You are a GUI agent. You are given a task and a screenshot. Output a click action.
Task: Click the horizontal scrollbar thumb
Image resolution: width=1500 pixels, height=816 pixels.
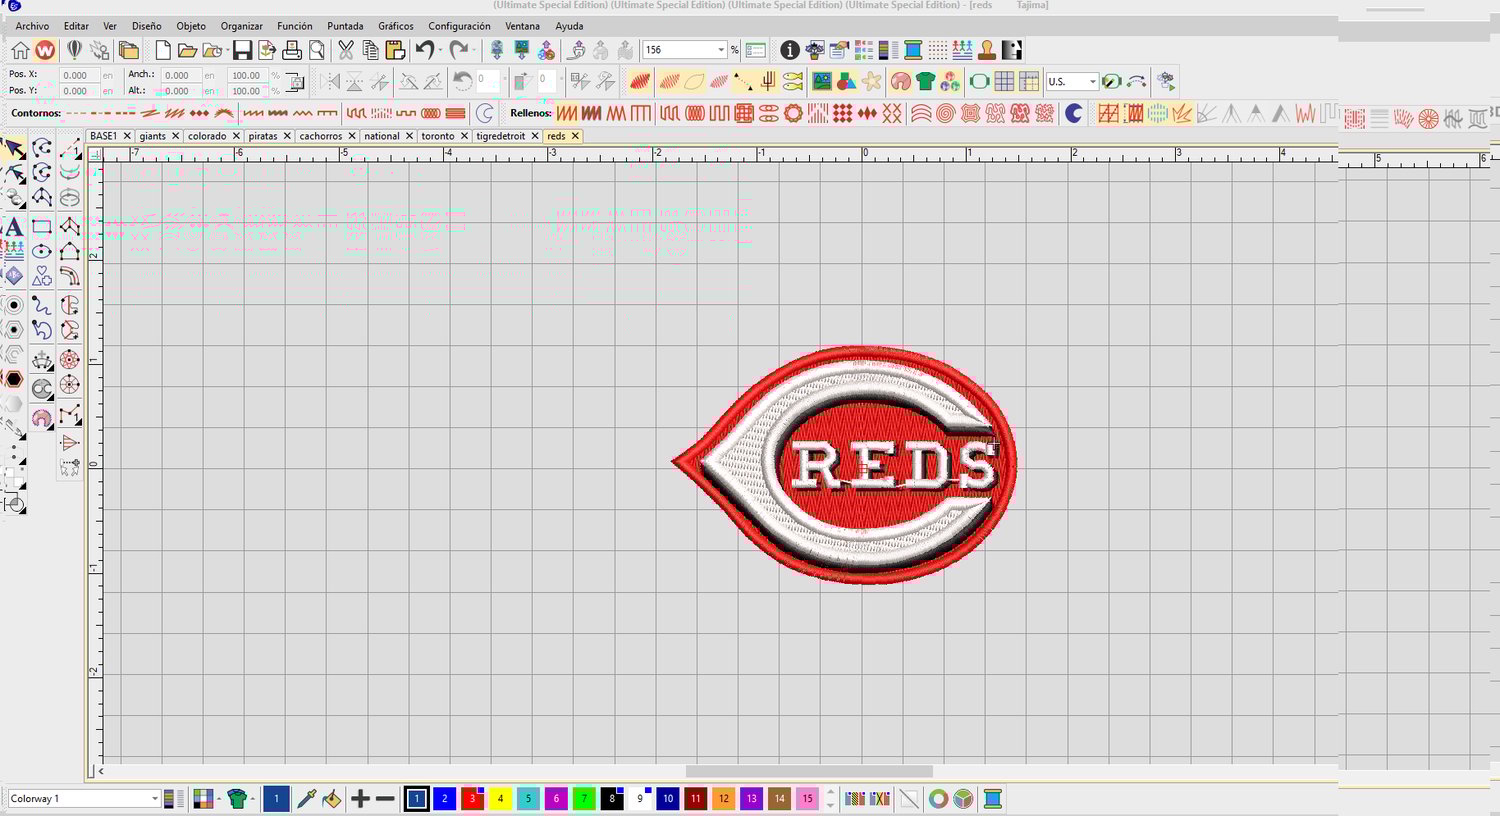coord(809,771)
